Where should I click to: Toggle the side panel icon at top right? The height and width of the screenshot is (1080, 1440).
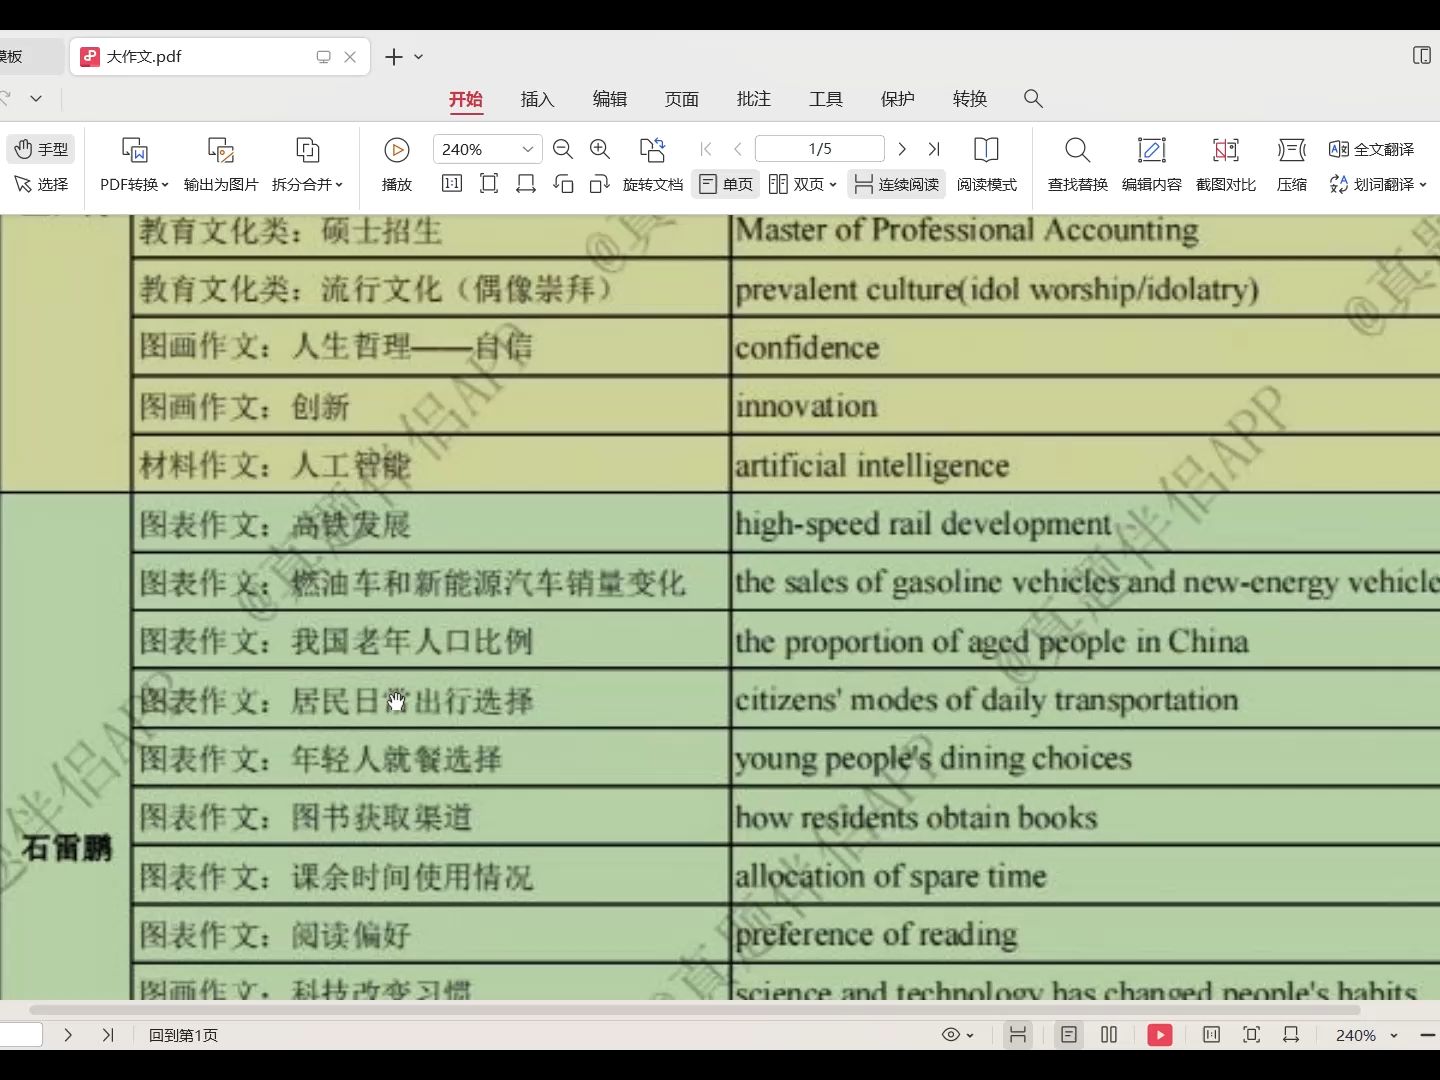pos(1421,56)
